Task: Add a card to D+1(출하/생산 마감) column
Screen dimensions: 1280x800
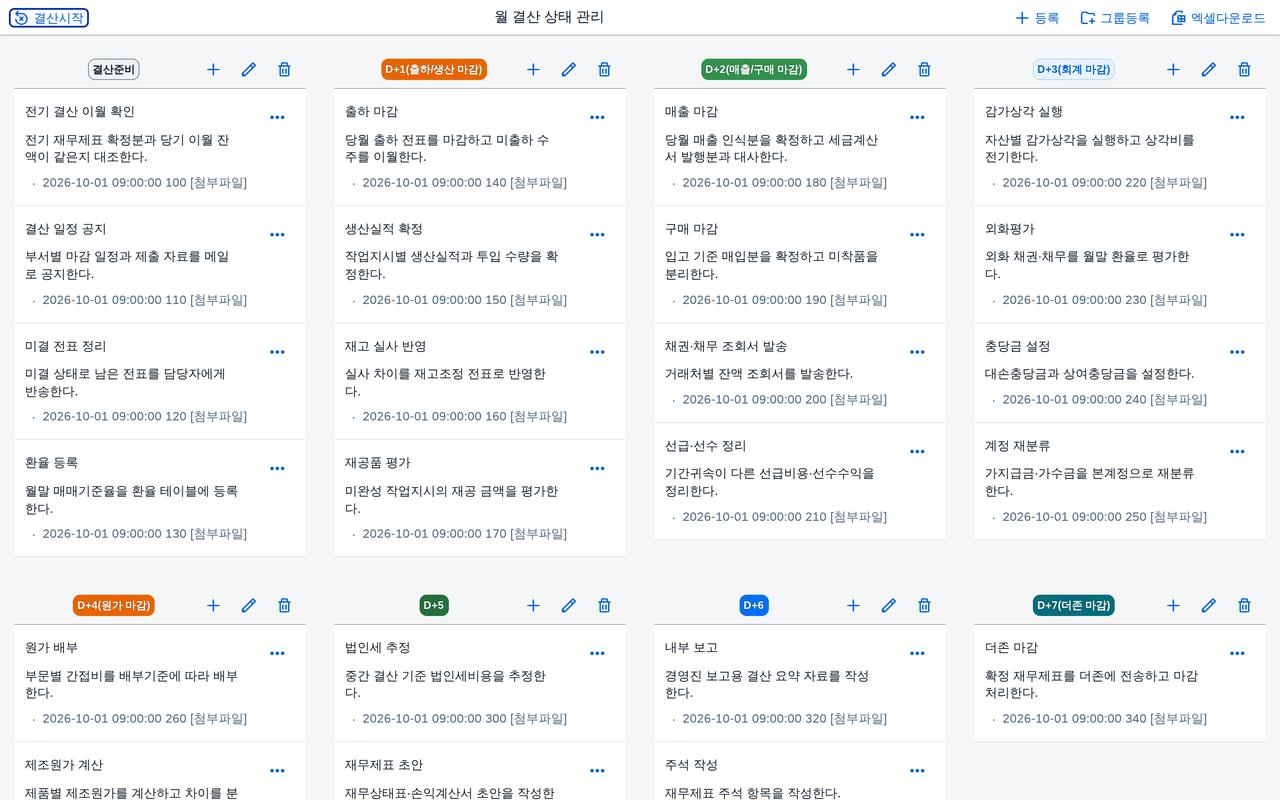Action: 533,69
